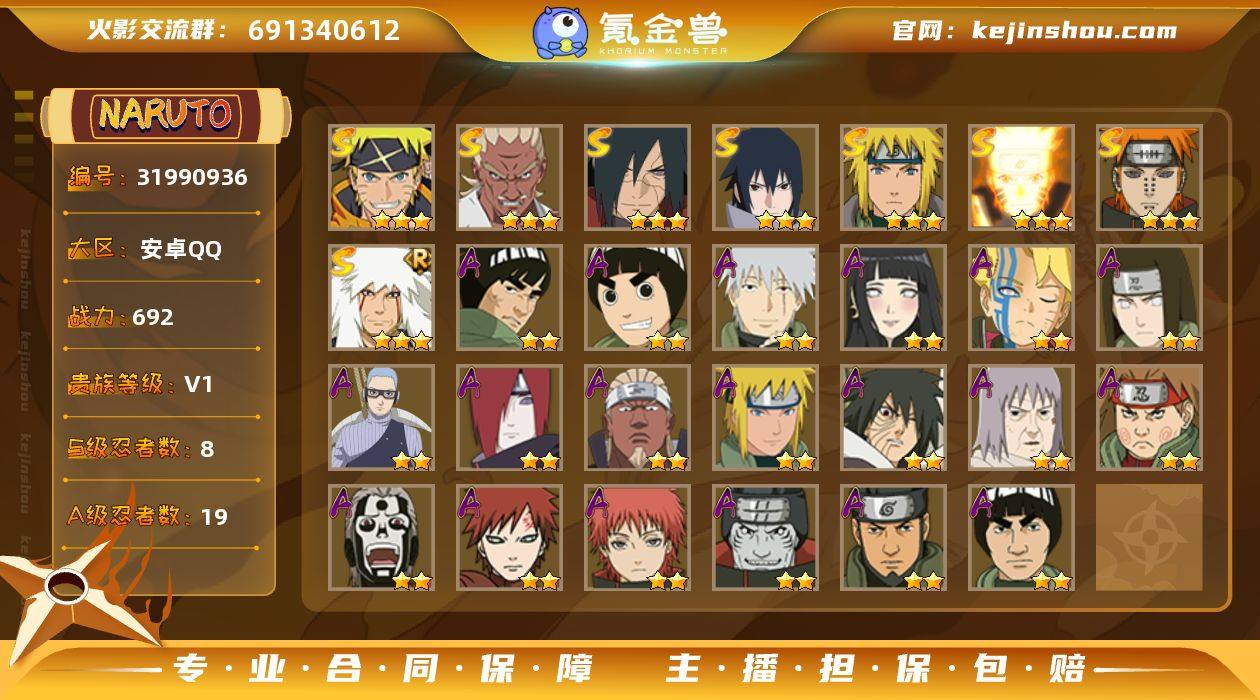Pick the blue-skinned Kisame portrait
The image size is (1260, 700).
tap(765, 538)
